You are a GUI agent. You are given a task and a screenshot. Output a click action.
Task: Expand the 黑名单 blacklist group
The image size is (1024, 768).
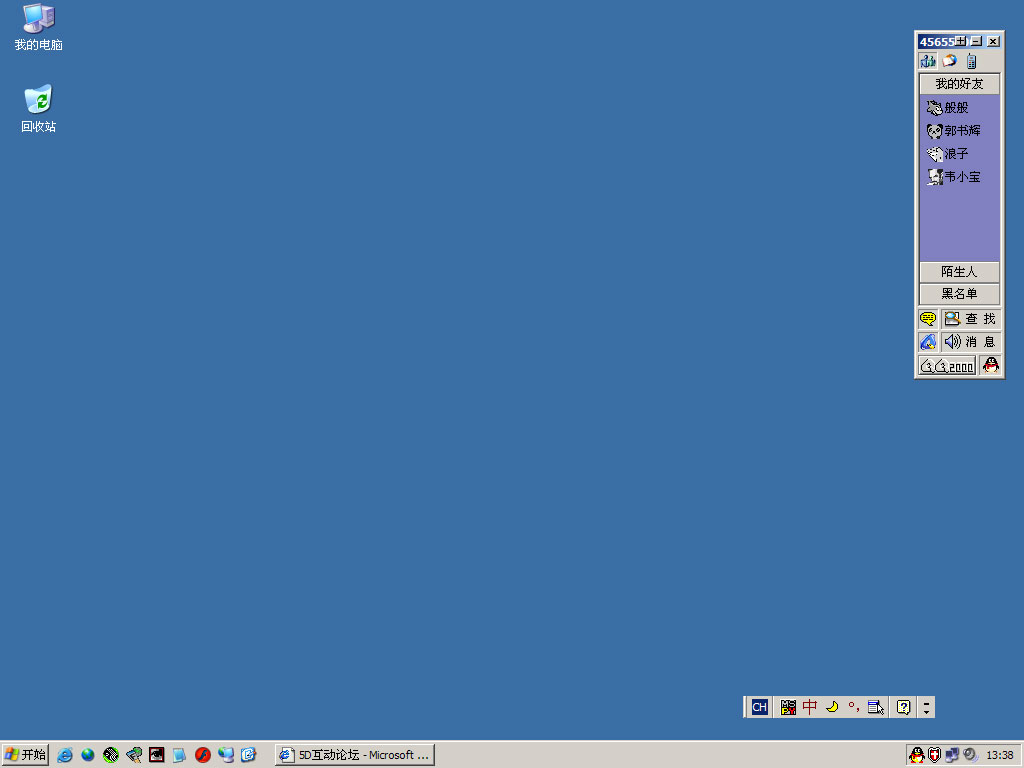[959, 294]
